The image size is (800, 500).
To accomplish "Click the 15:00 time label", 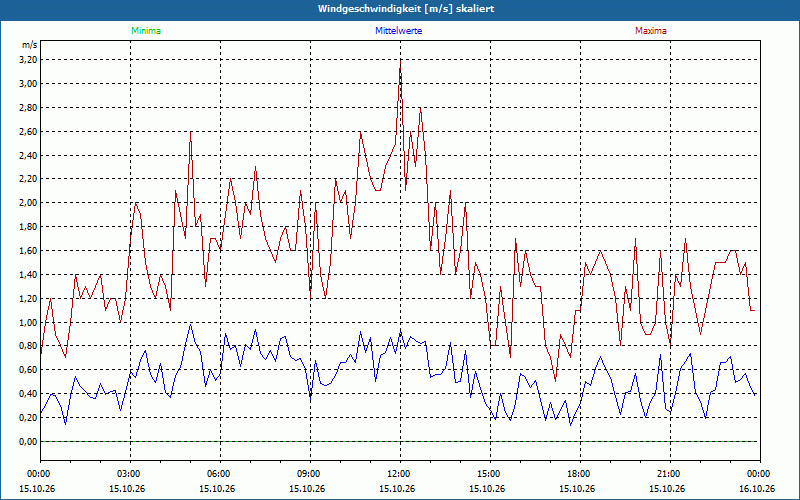I will click(490, 474).
